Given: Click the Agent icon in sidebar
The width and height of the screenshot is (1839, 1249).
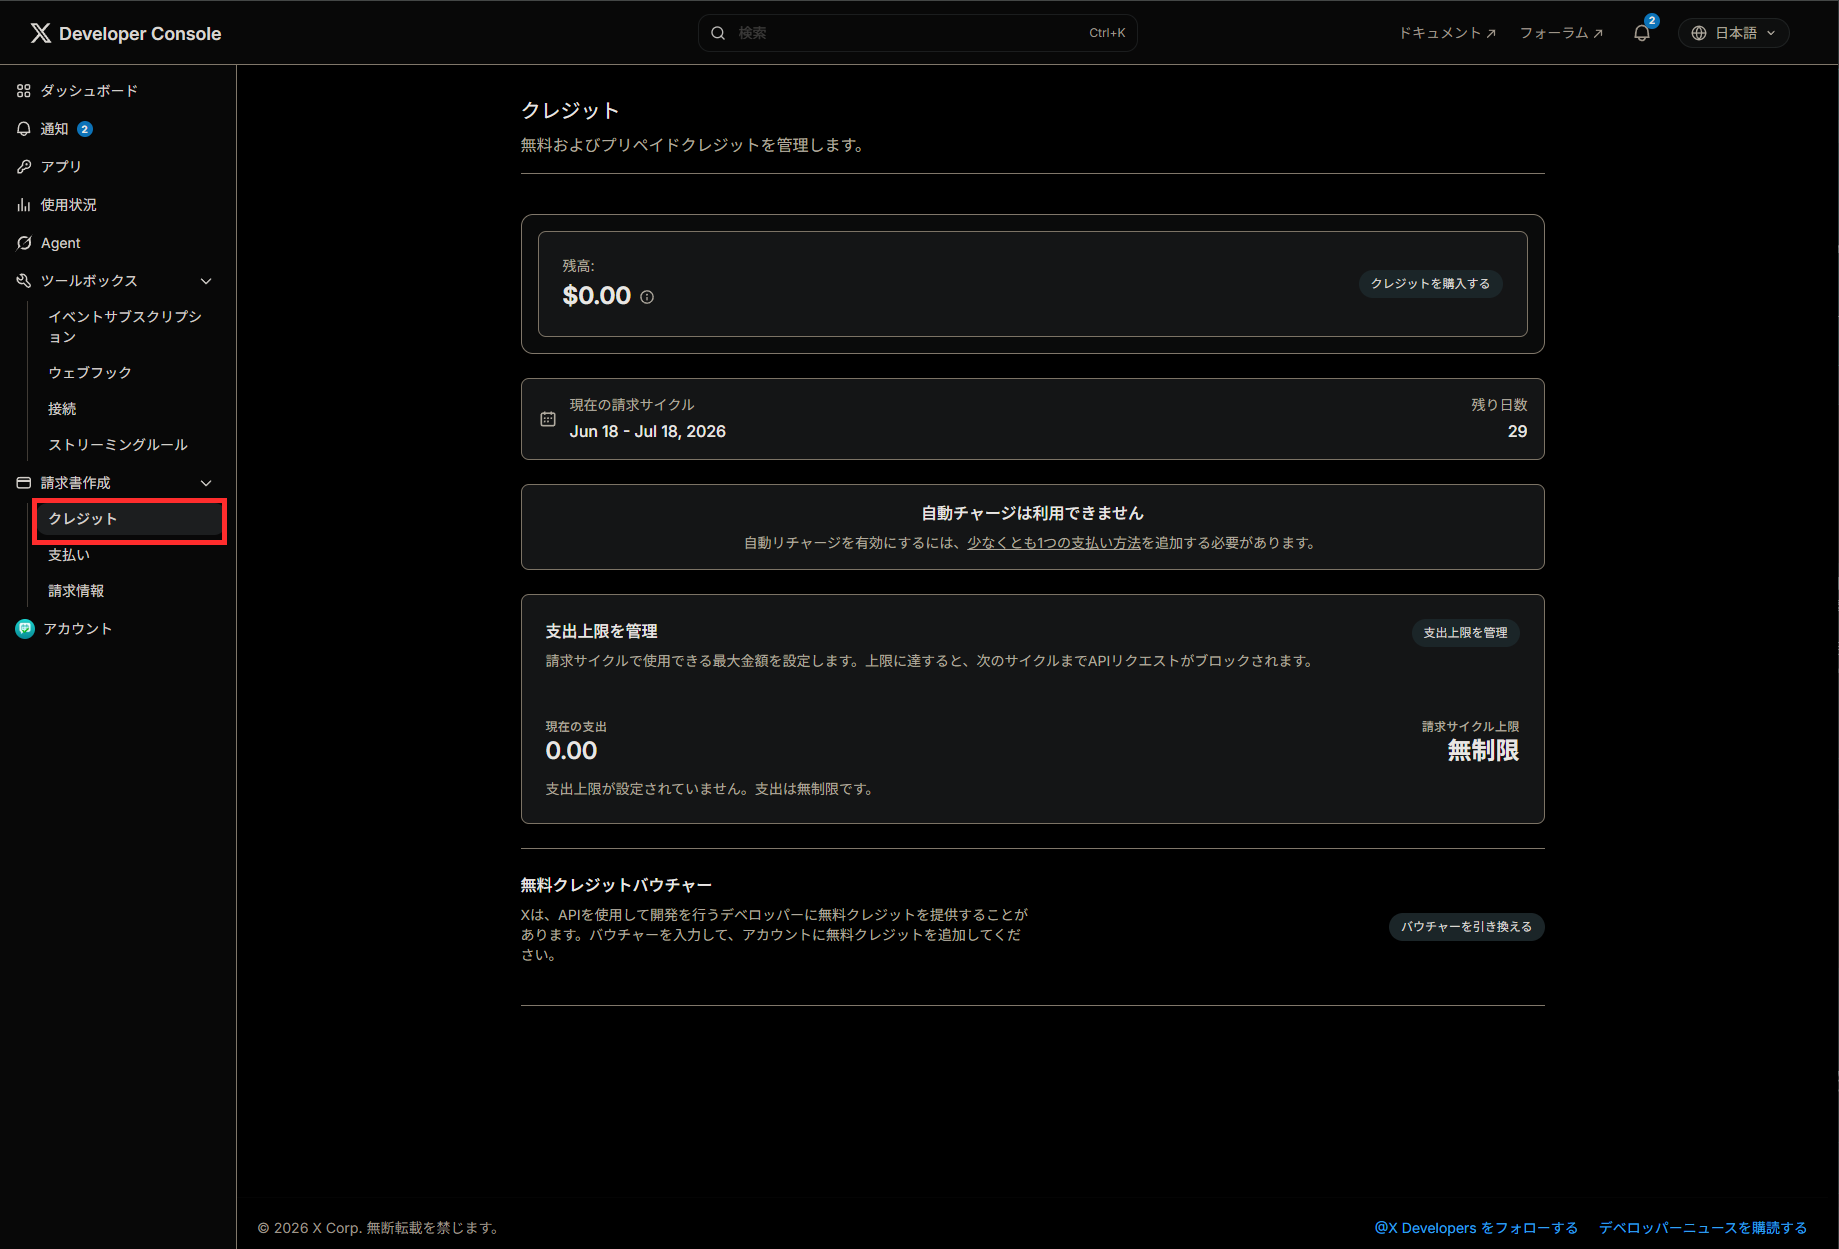Looking at the screenshot, I should coord(24,243).
